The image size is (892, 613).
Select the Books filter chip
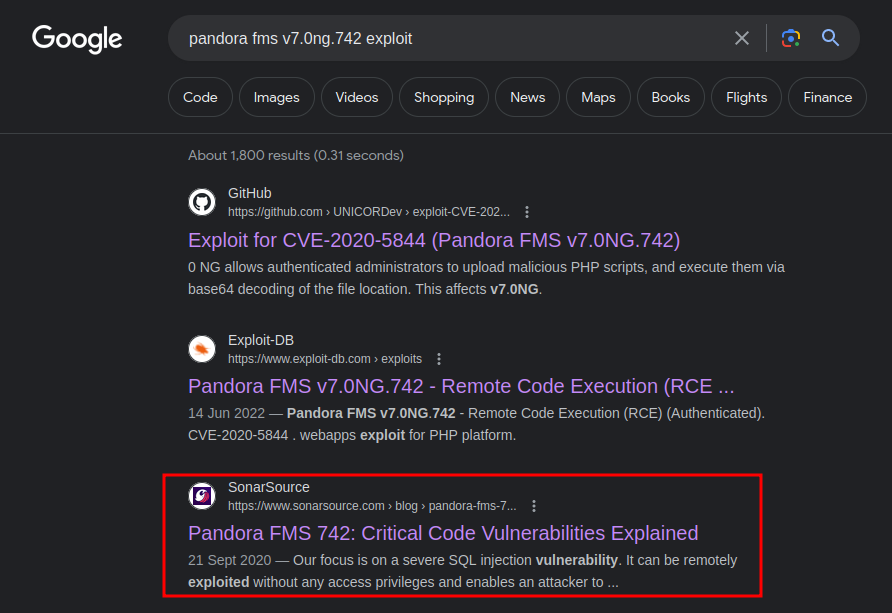pos(671,97)
